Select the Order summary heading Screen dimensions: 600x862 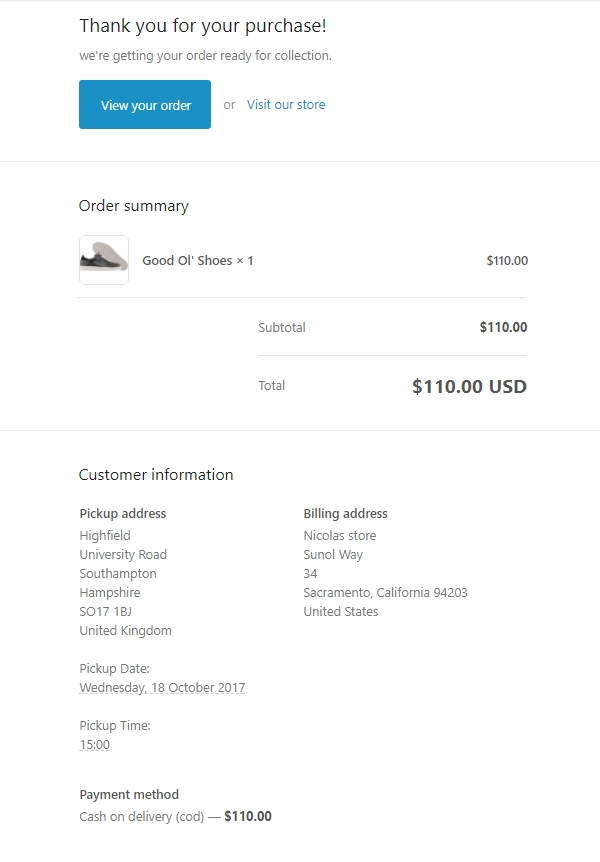click(134, 206)
